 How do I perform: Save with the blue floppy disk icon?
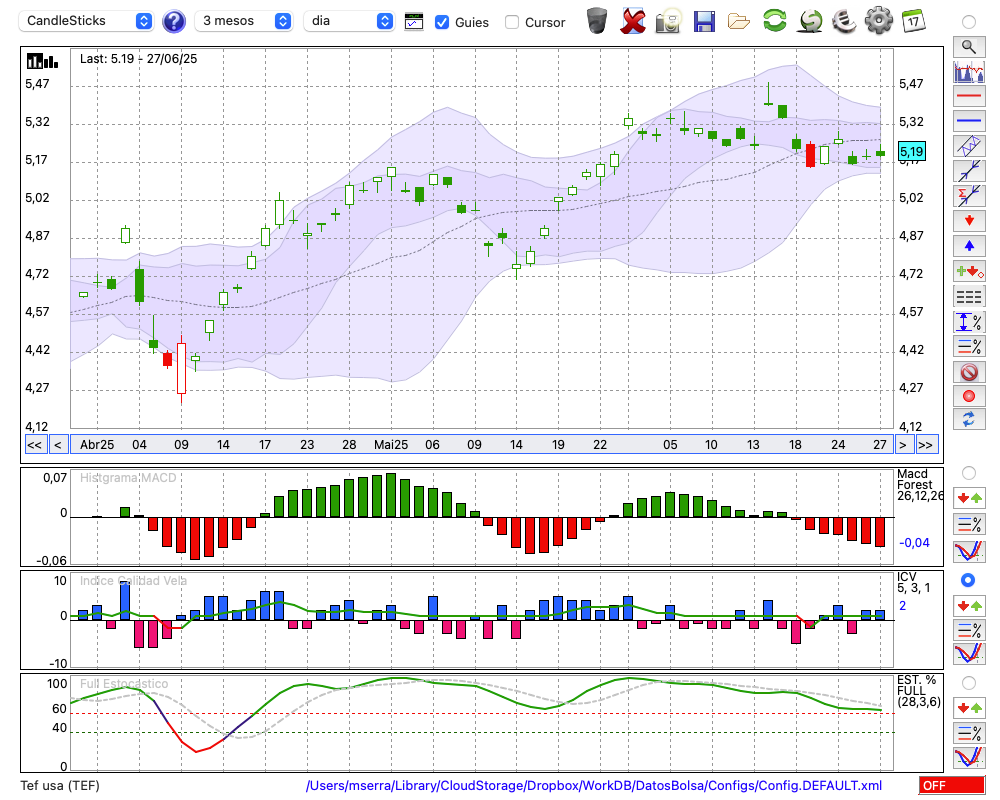704,21
